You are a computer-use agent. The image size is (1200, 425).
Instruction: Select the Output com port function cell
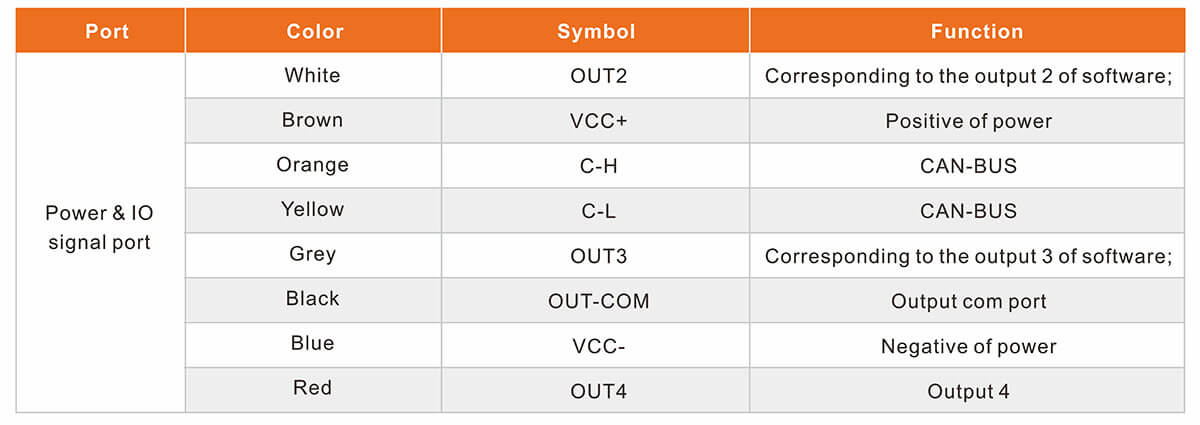click(x=968, y=300)
